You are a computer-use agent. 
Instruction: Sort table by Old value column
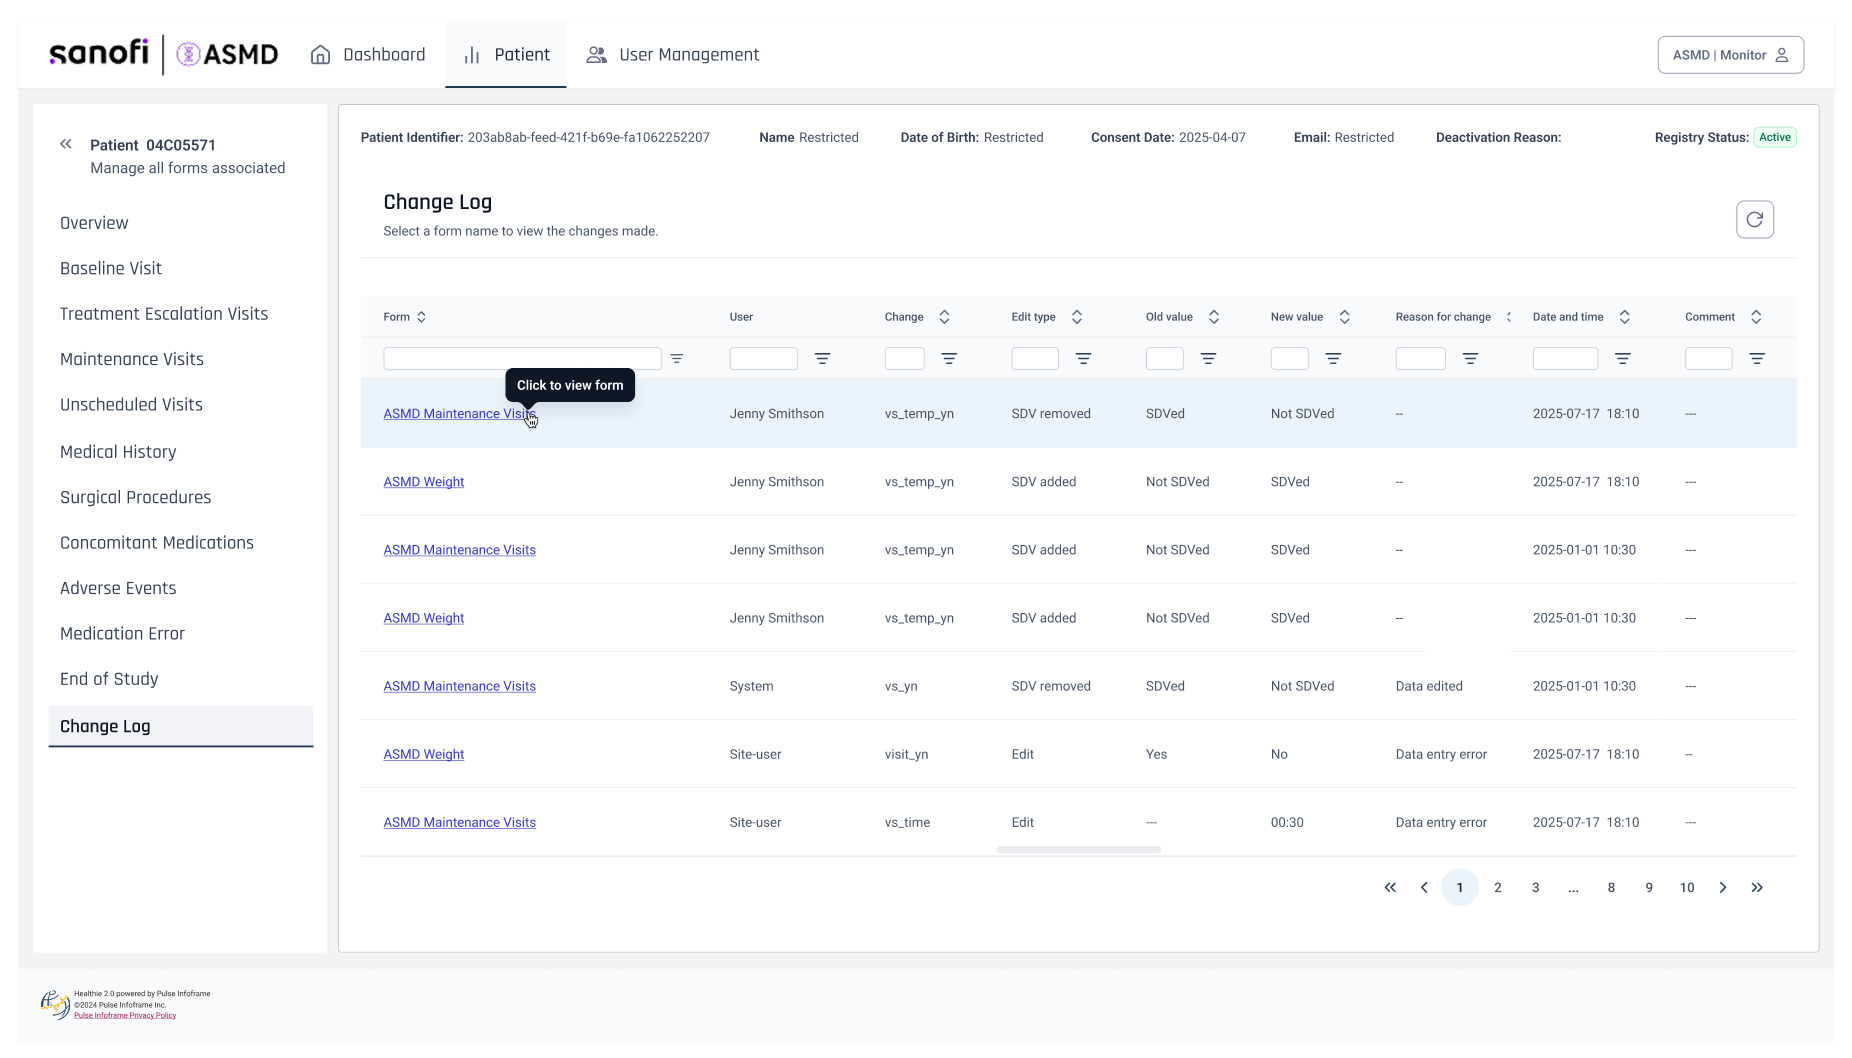point(1214,317)
